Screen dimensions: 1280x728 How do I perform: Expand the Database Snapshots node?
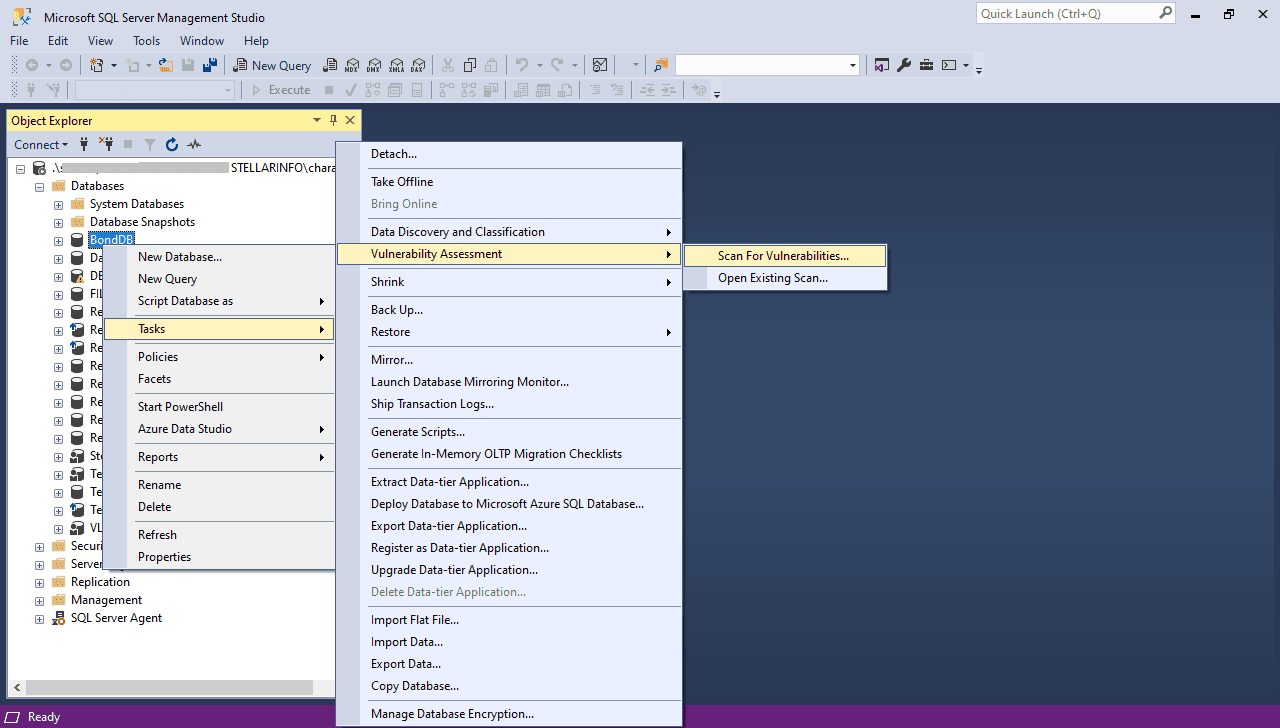[x=59, y=222]
